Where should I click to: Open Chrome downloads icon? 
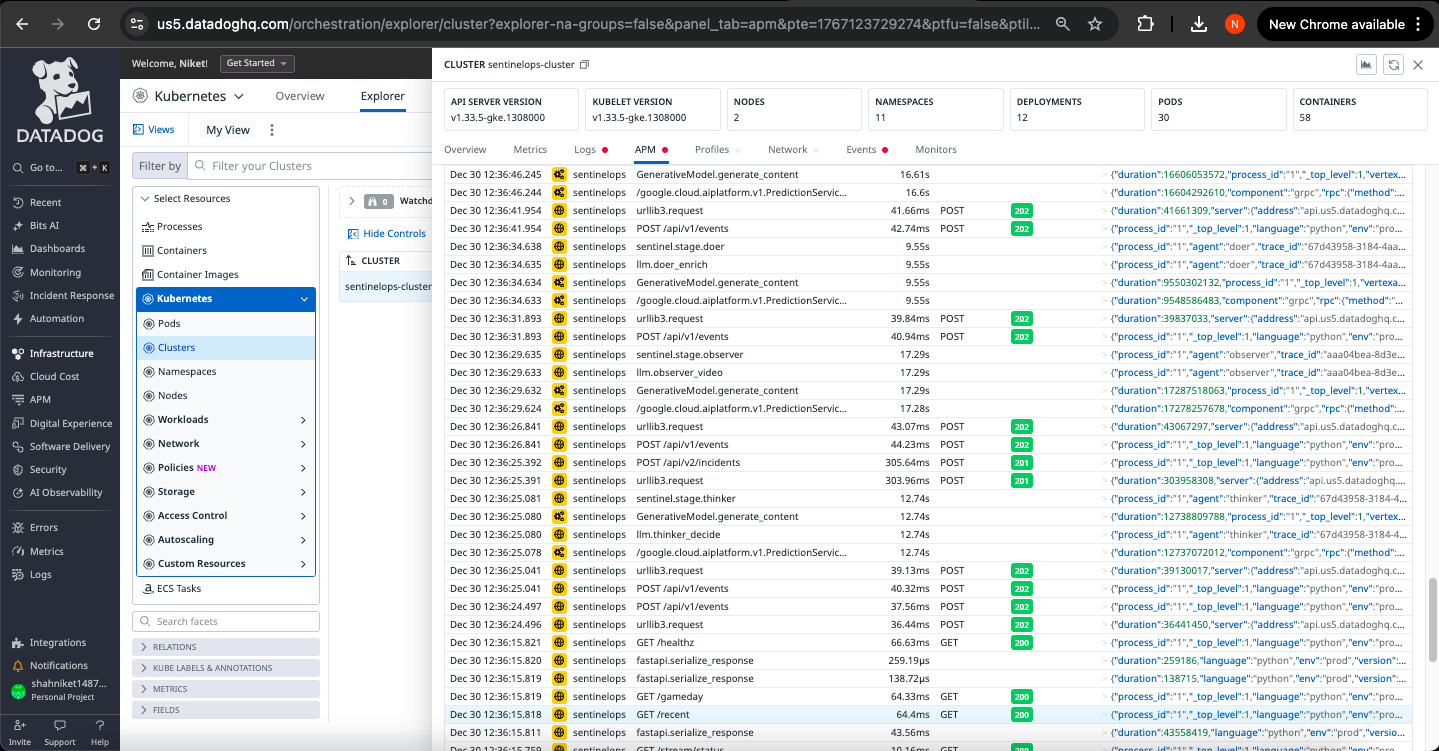[x=1199, y=24]
